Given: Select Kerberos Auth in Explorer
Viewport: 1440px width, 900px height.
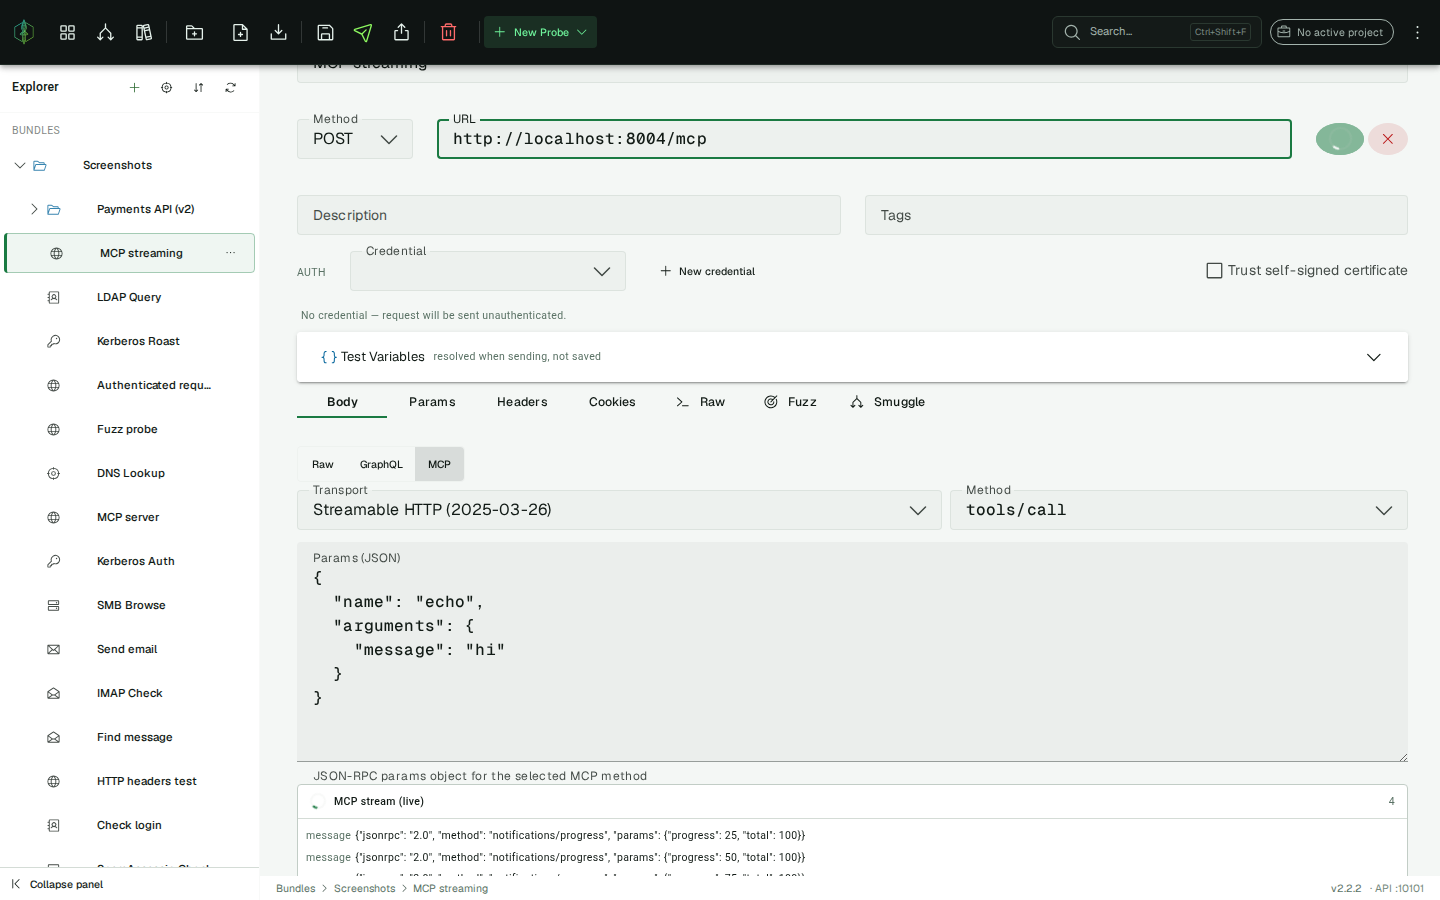Looking at the screenshot, I should pyautogui.click(x=129, y=561).
